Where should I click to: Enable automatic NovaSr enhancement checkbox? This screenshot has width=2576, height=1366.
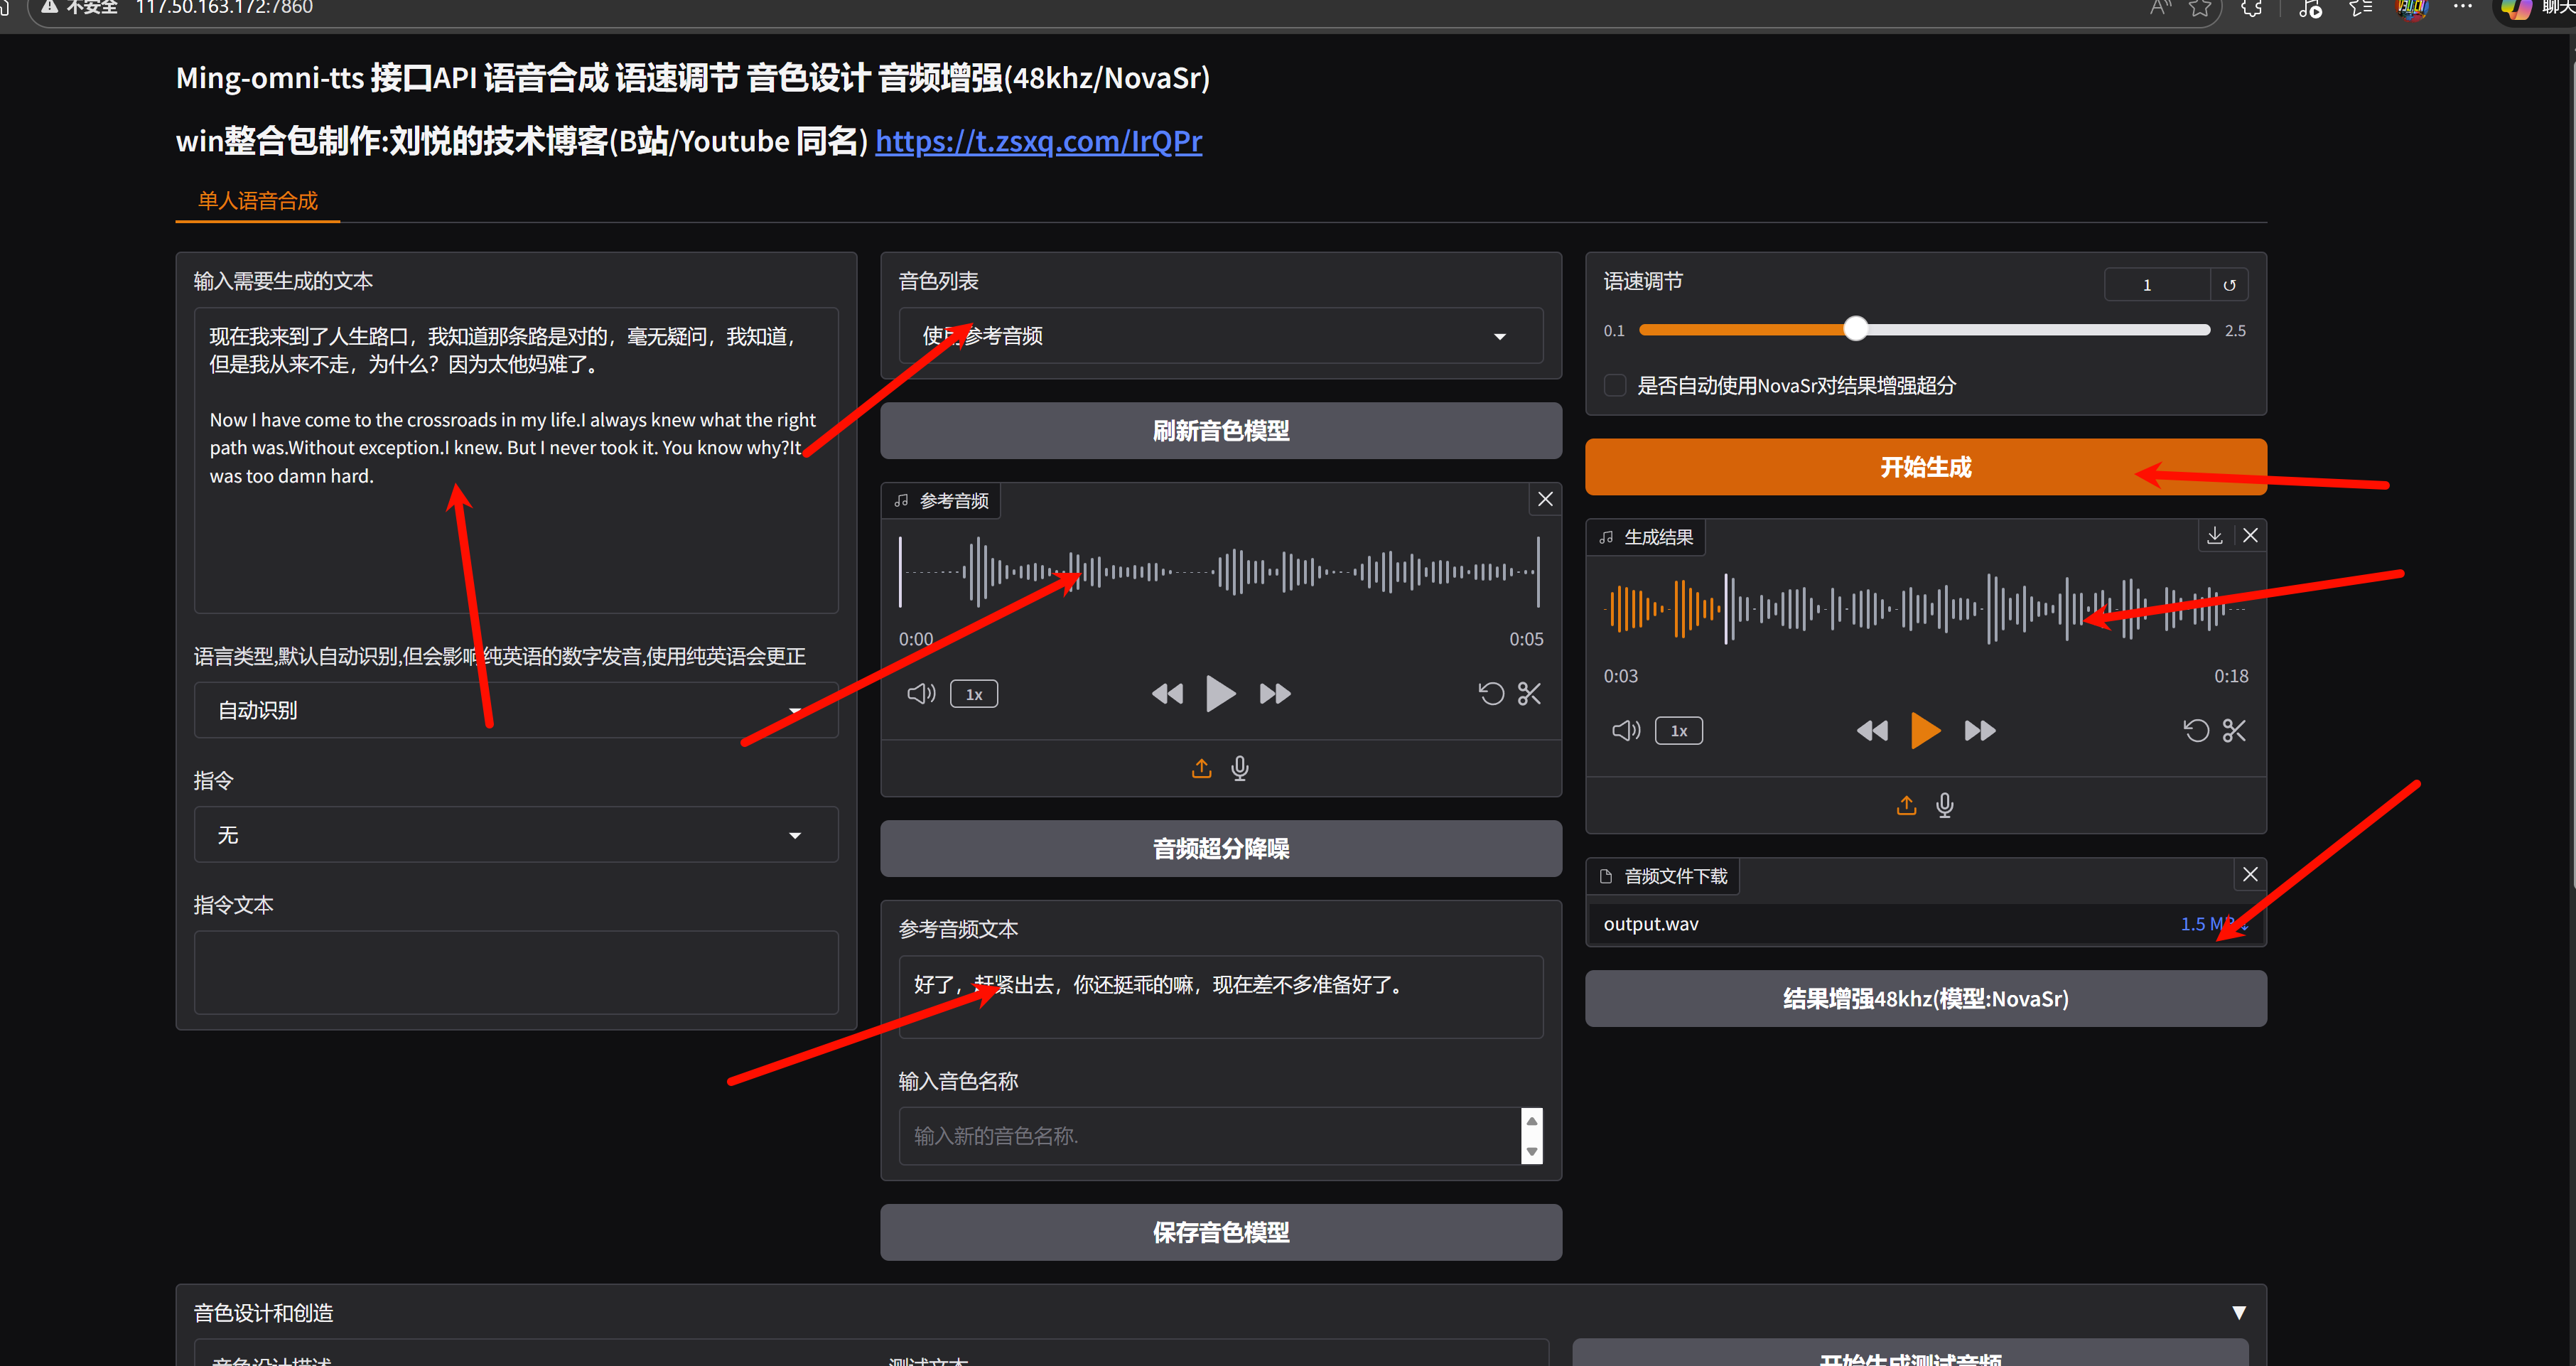point(1614,385)
